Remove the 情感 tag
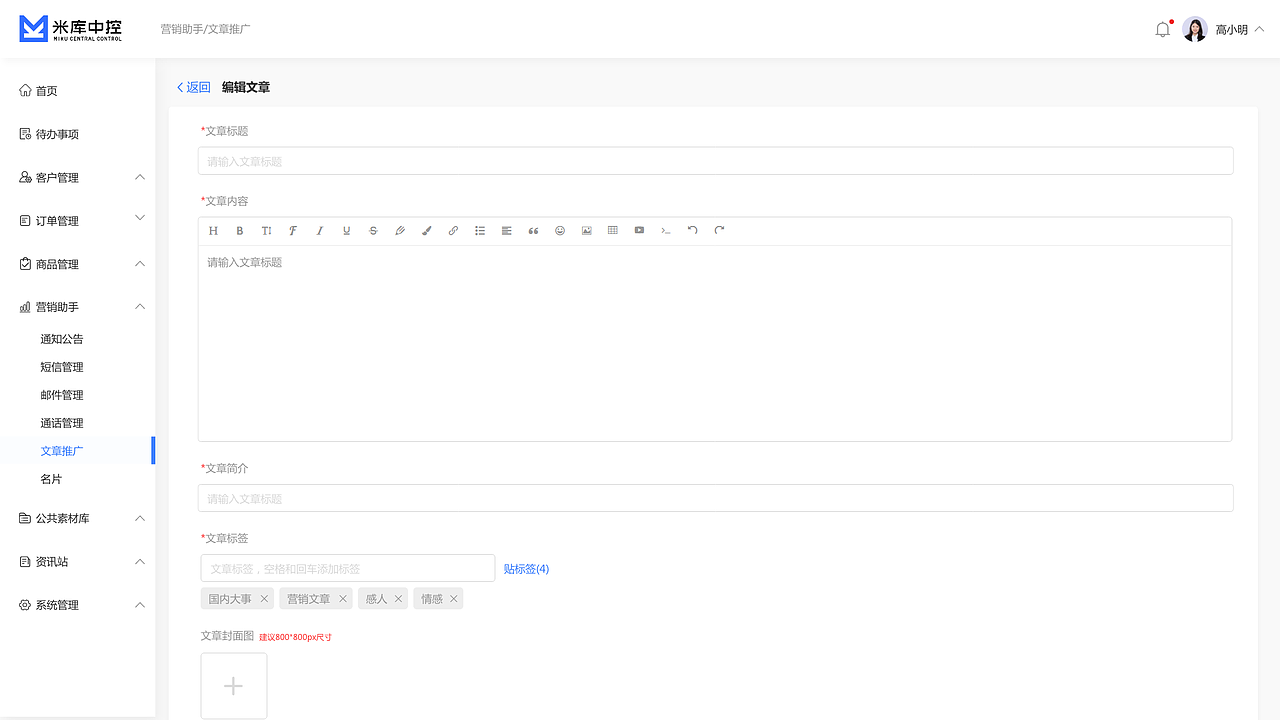This screenshot has height=720, width=1280. click(454, 599)
